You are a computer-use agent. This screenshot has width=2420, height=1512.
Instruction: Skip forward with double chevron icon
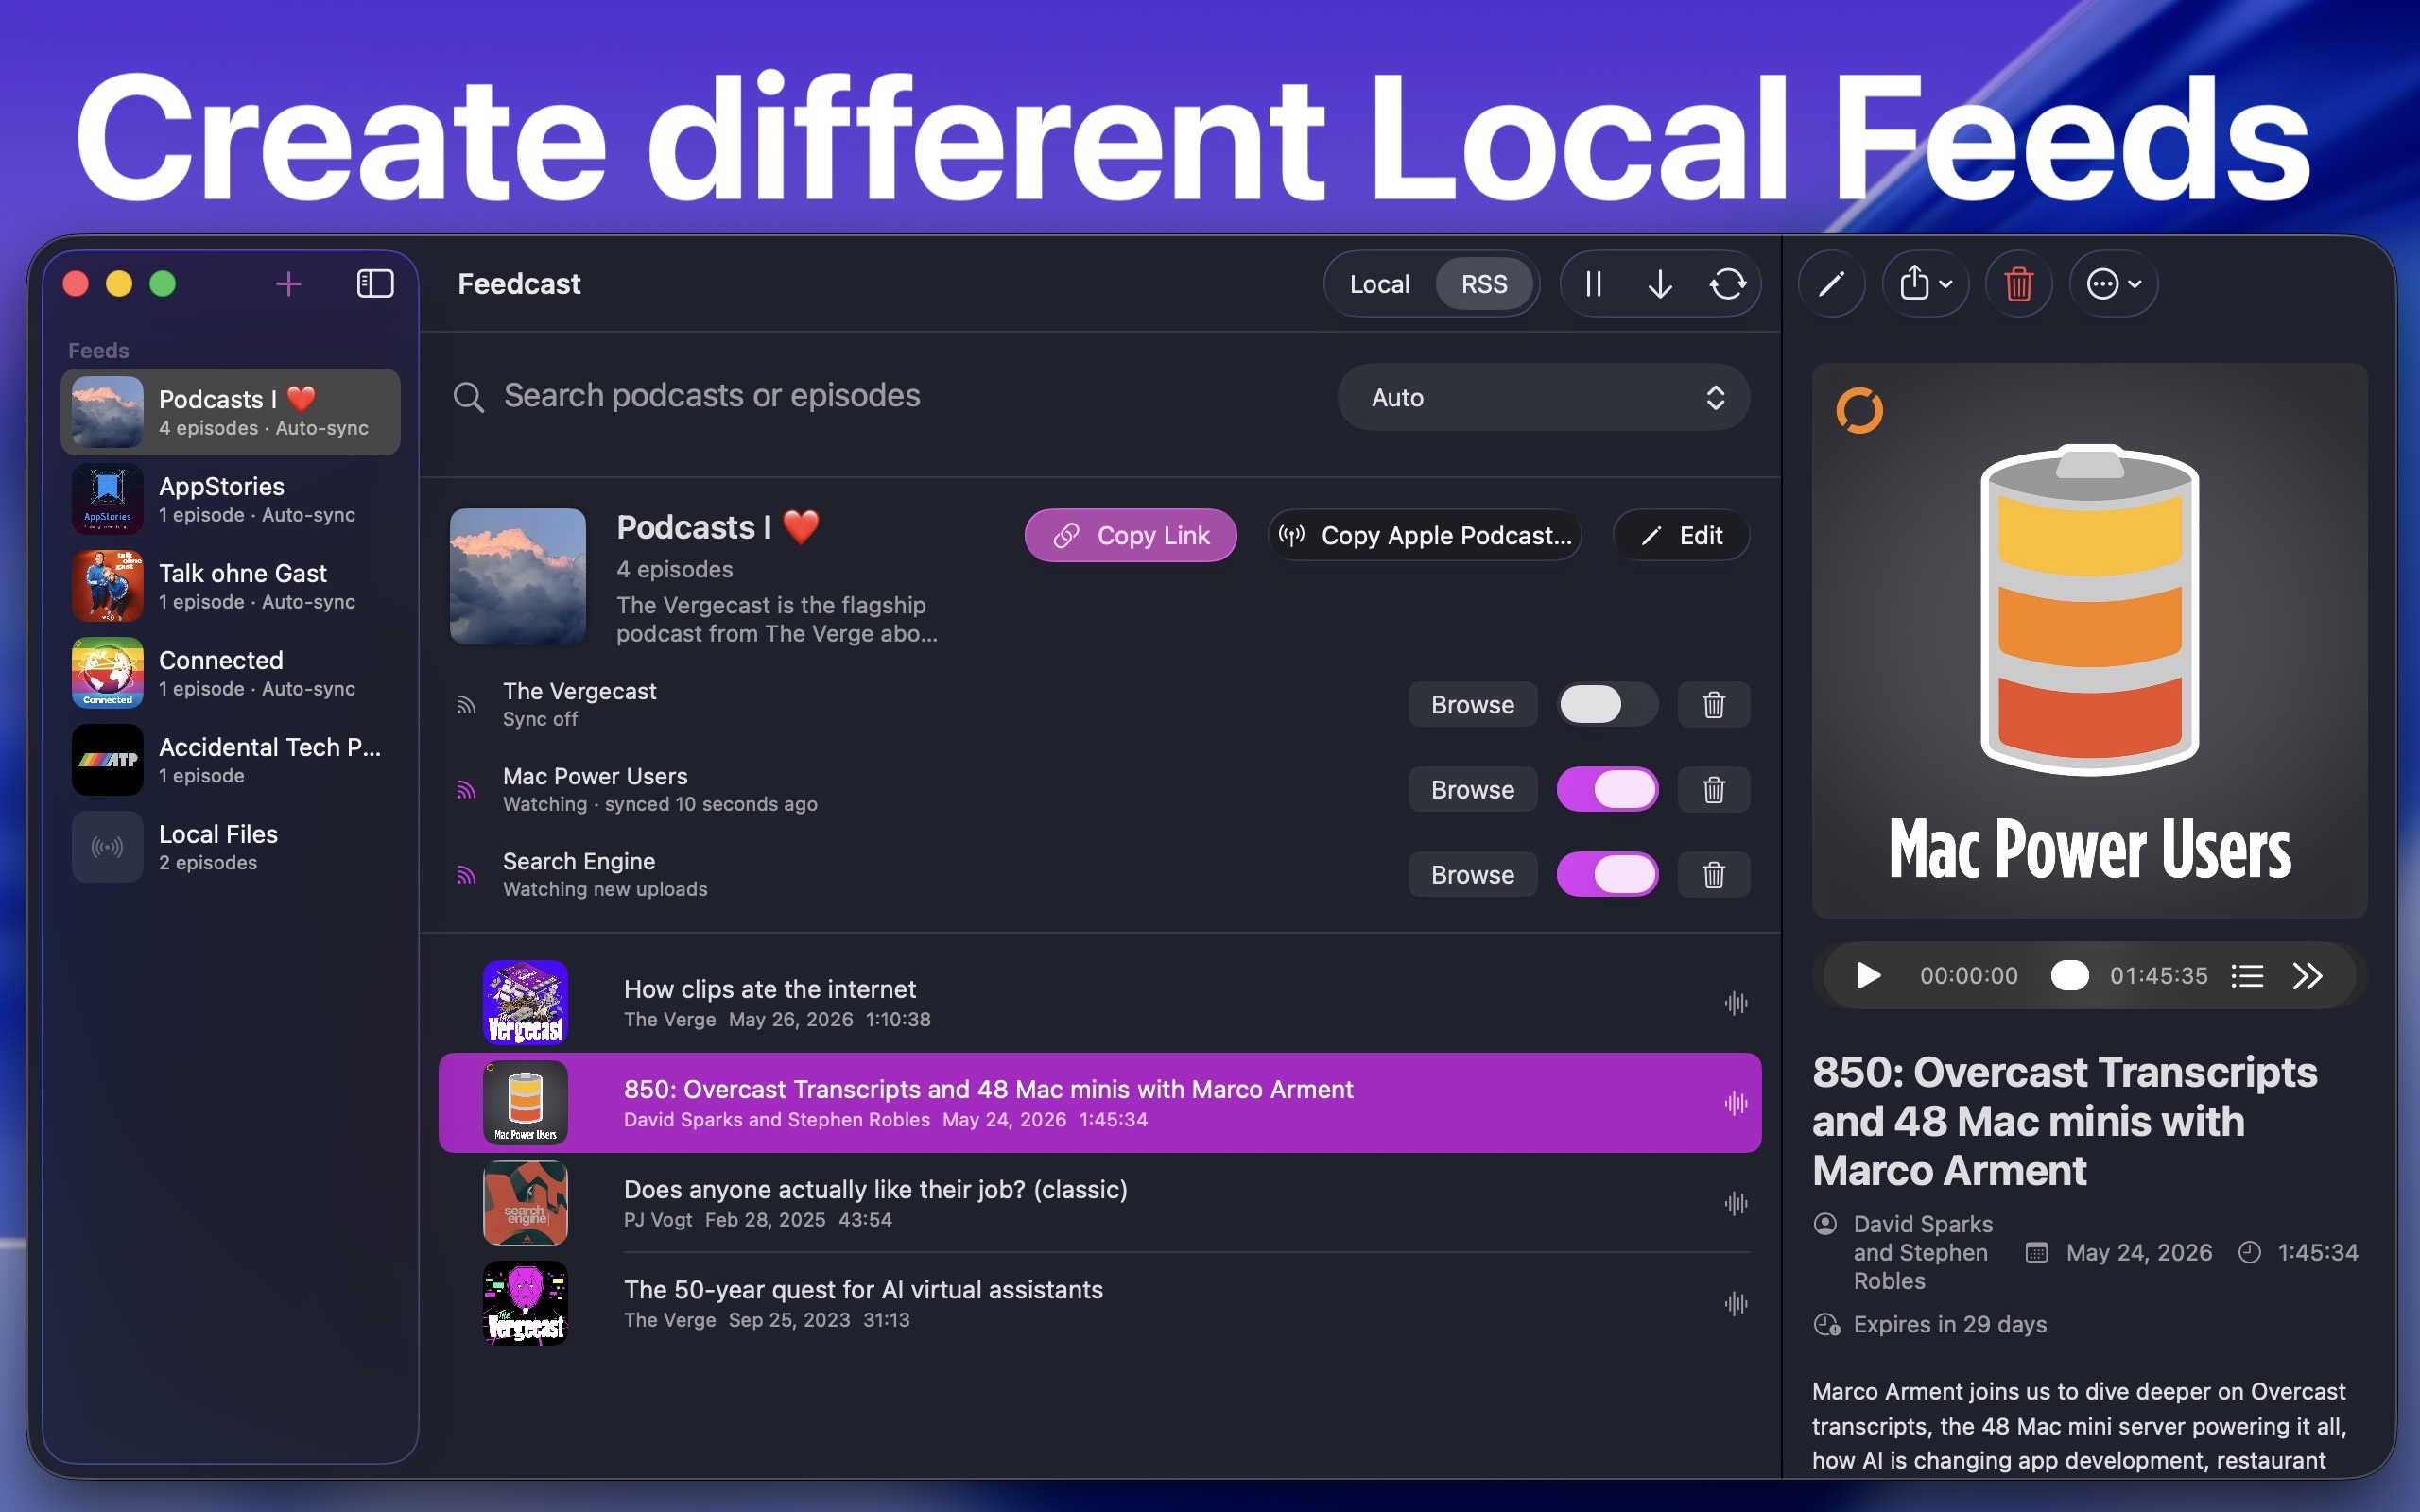pyautogui.click(x=2308, y=975)
